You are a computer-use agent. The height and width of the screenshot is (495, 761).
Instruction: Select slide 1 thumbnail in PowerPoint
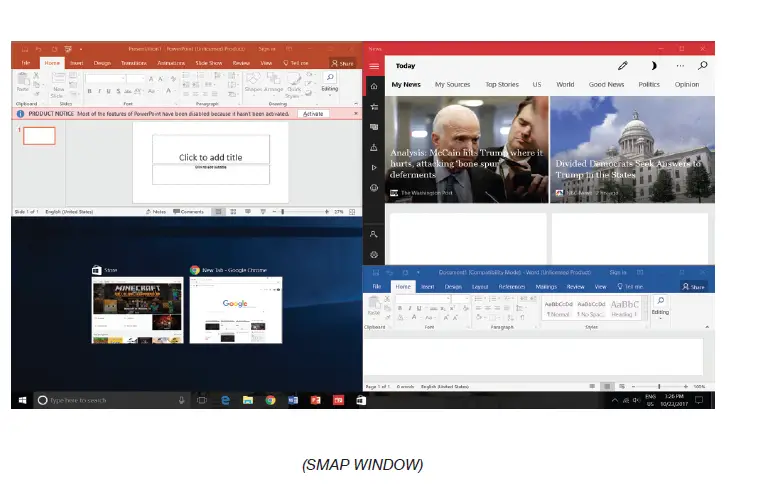(39, 135)
